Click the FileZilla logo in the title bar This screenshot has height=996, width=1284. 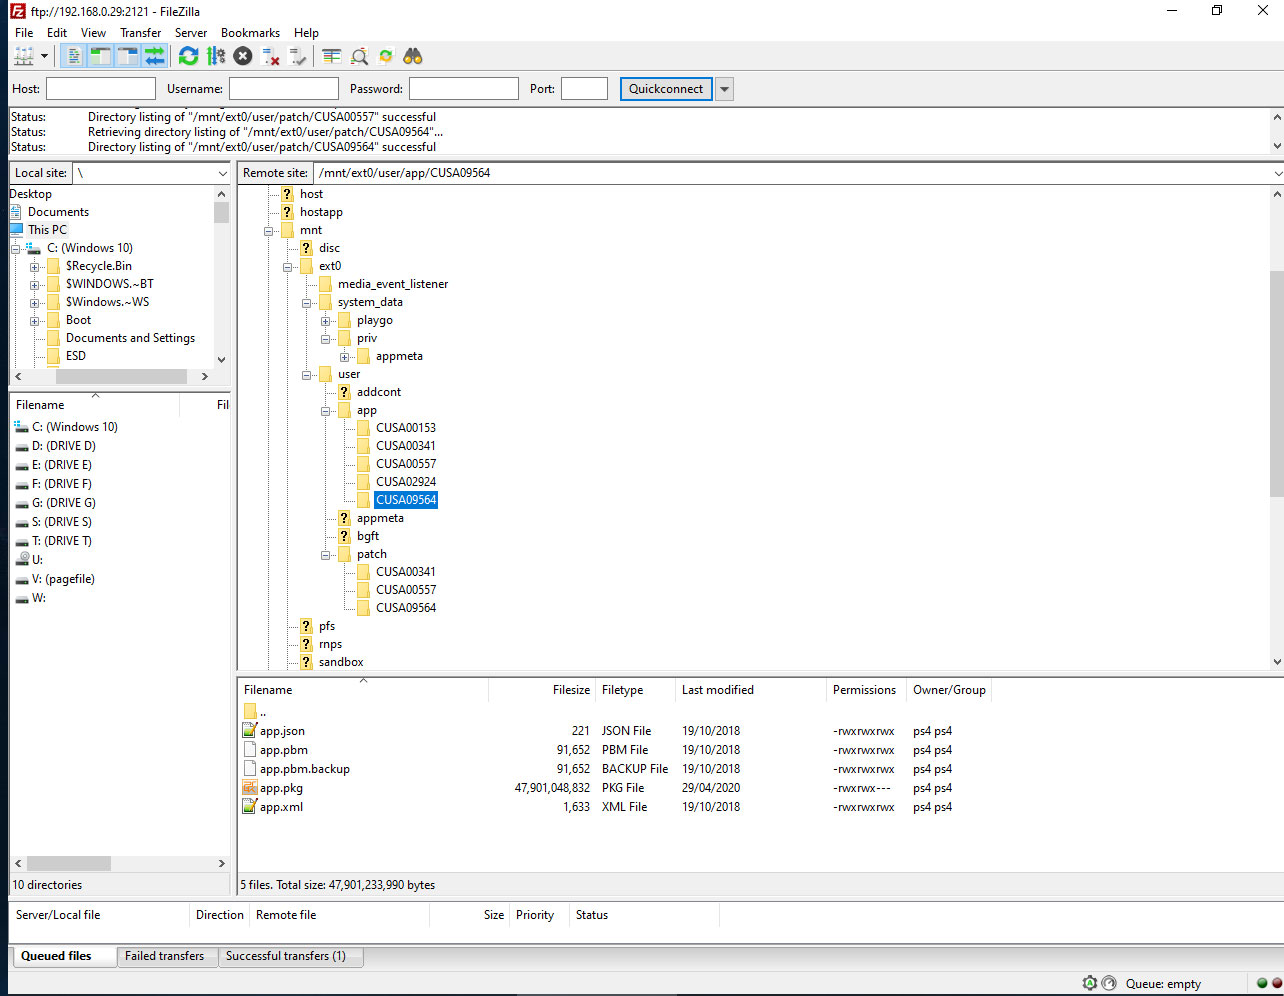coord(16,11)
